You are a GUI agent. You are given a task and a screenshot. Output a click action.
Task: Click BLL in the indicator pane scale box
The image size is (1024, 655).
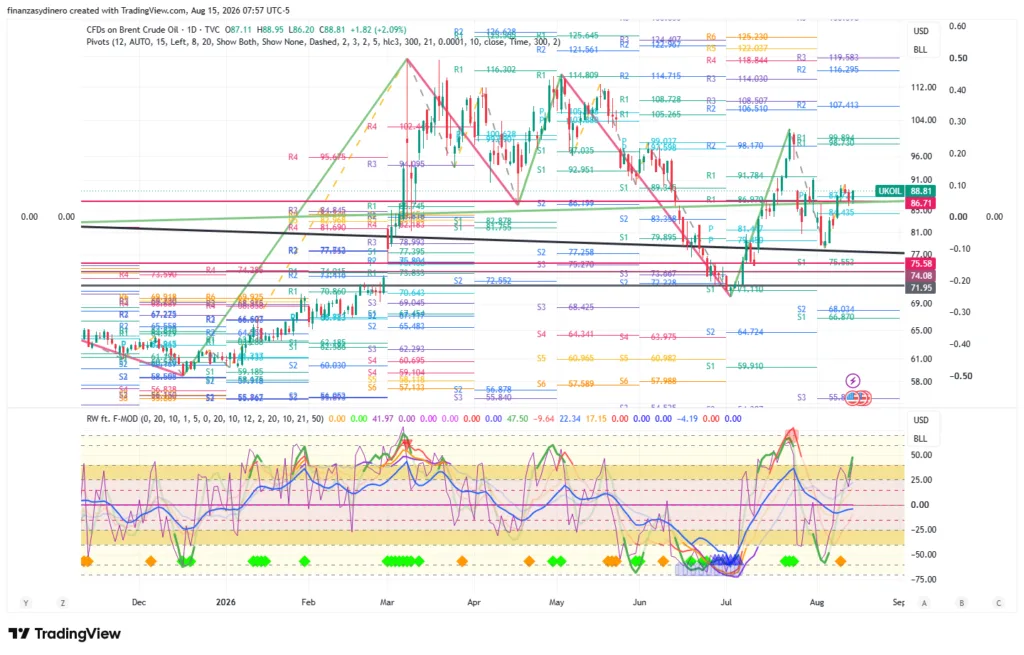pos(920,438)
